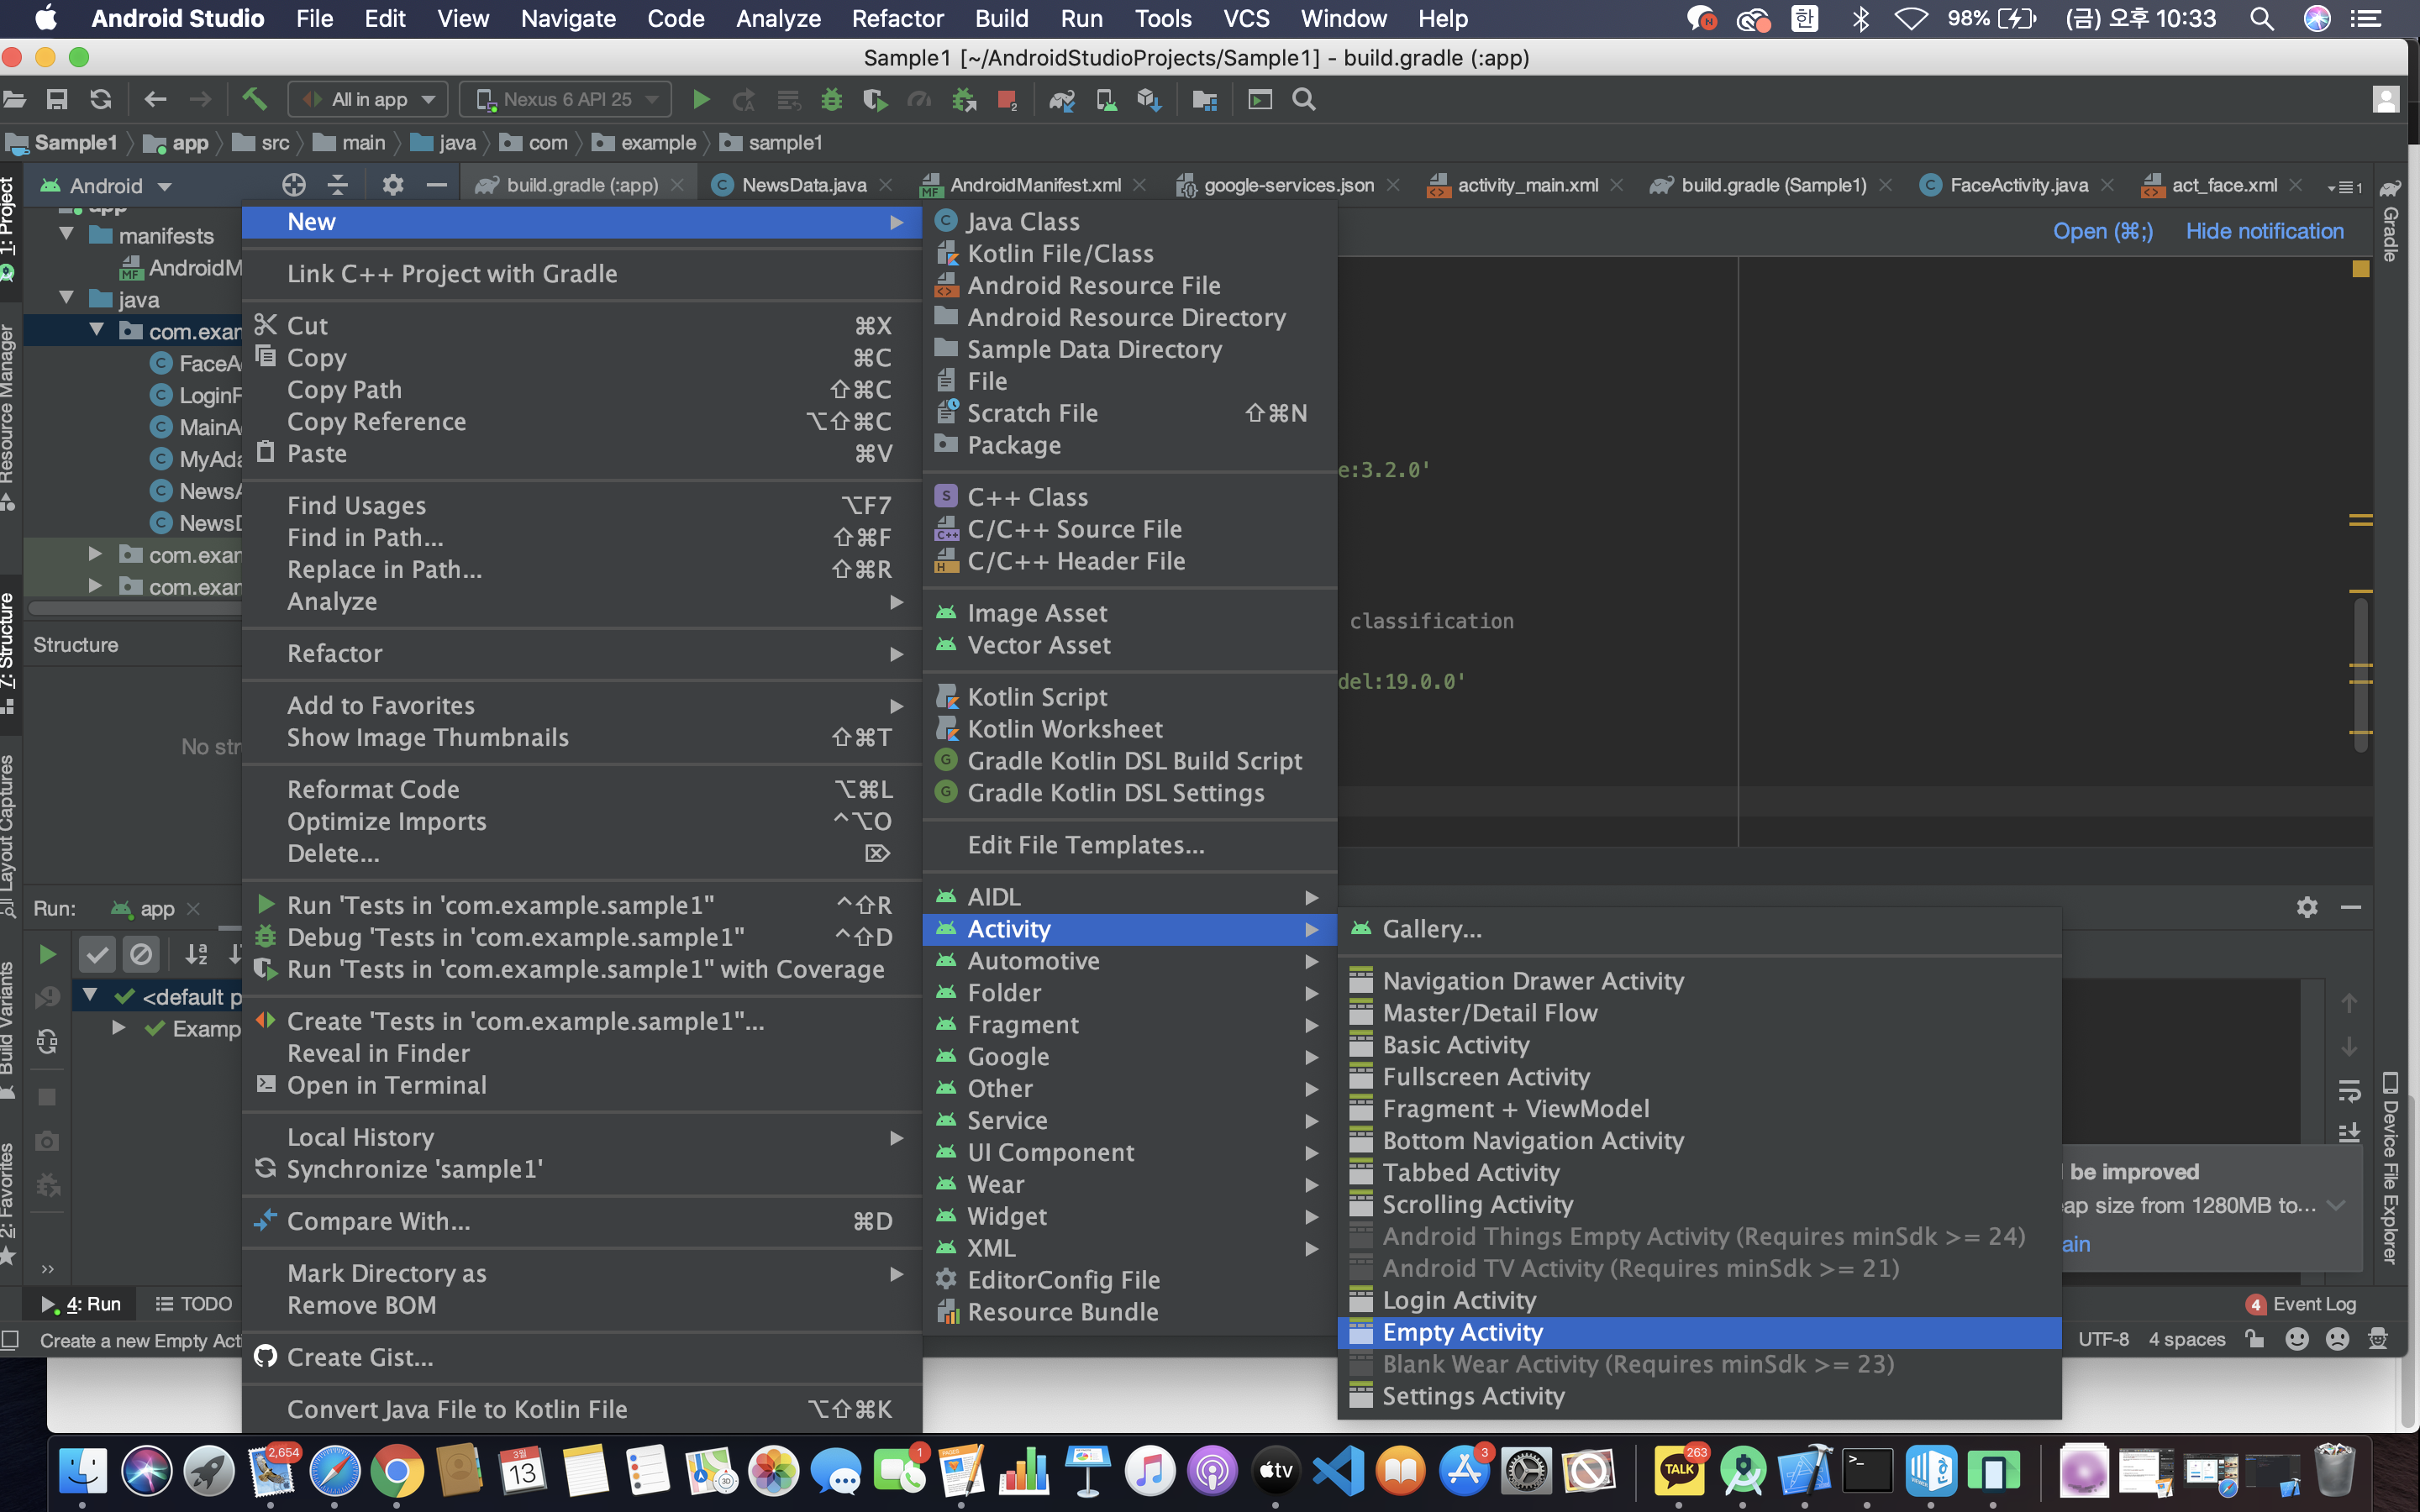The height and width of the screenshot is (1512, 2420).
Task: Toggle soft-wrap in Run panel
Action: pos(2349,1090)
